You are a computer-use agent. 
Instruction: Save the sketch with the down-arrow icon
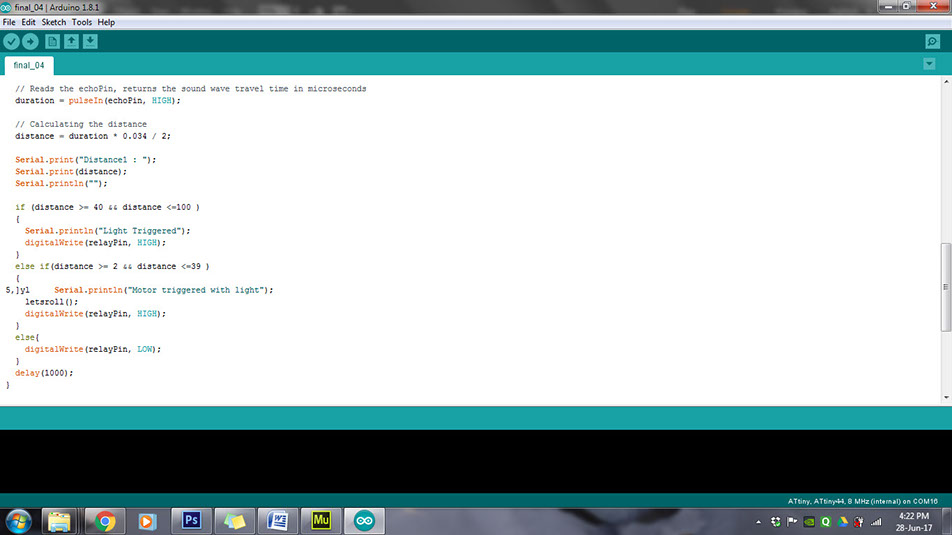pyautogui.click(x=90, y=41)
